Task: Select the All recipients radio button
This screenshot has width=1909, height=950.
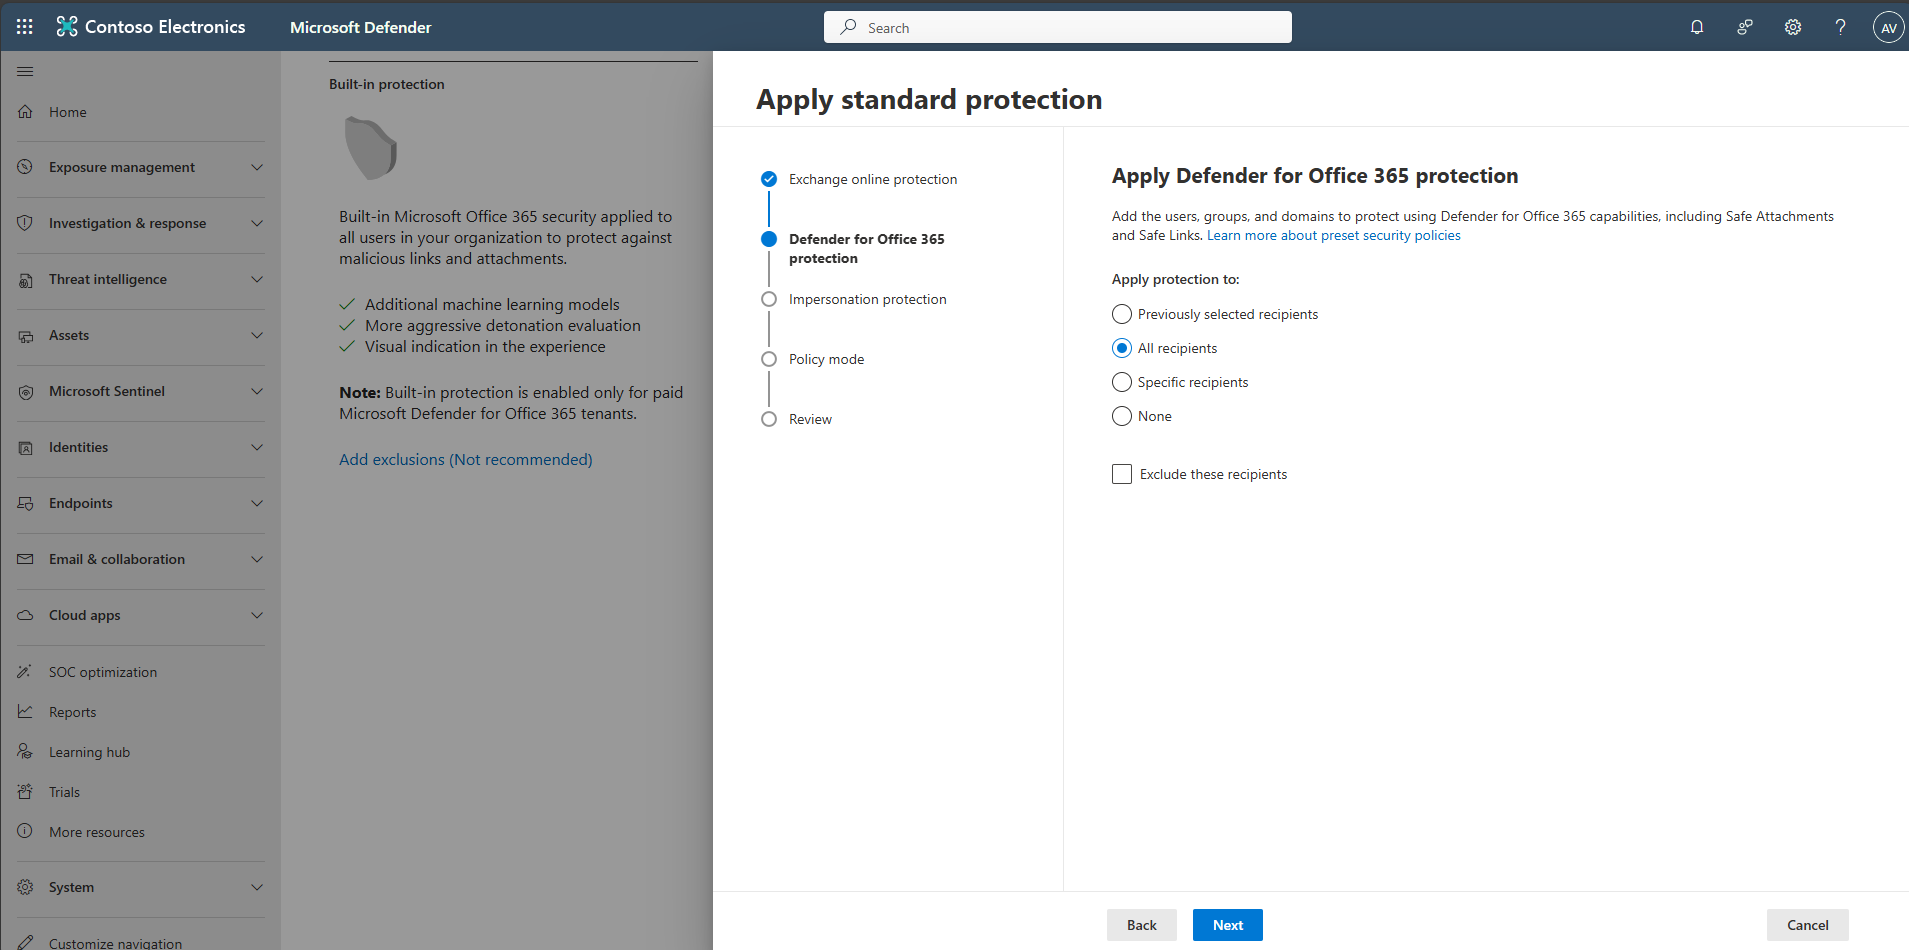Action: tap(1122, 348)
